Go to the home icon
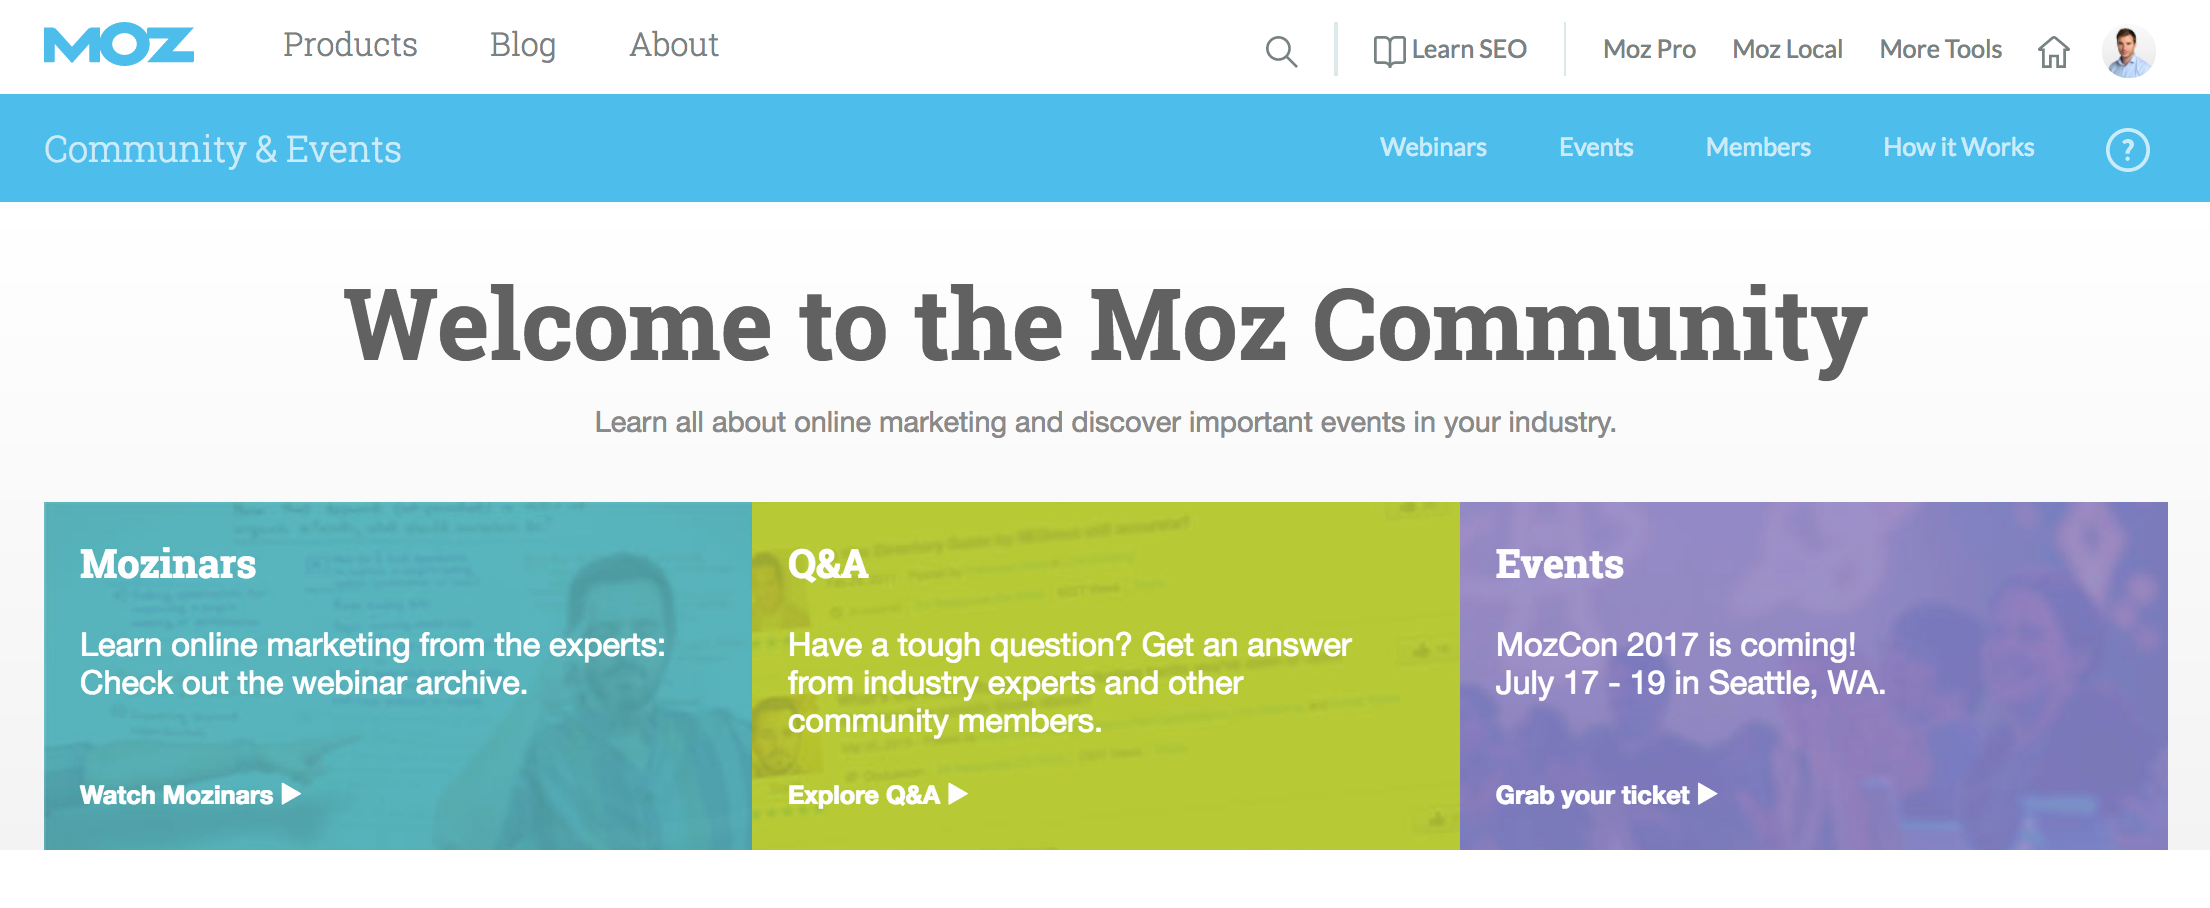 click(x=2054, y=51)
